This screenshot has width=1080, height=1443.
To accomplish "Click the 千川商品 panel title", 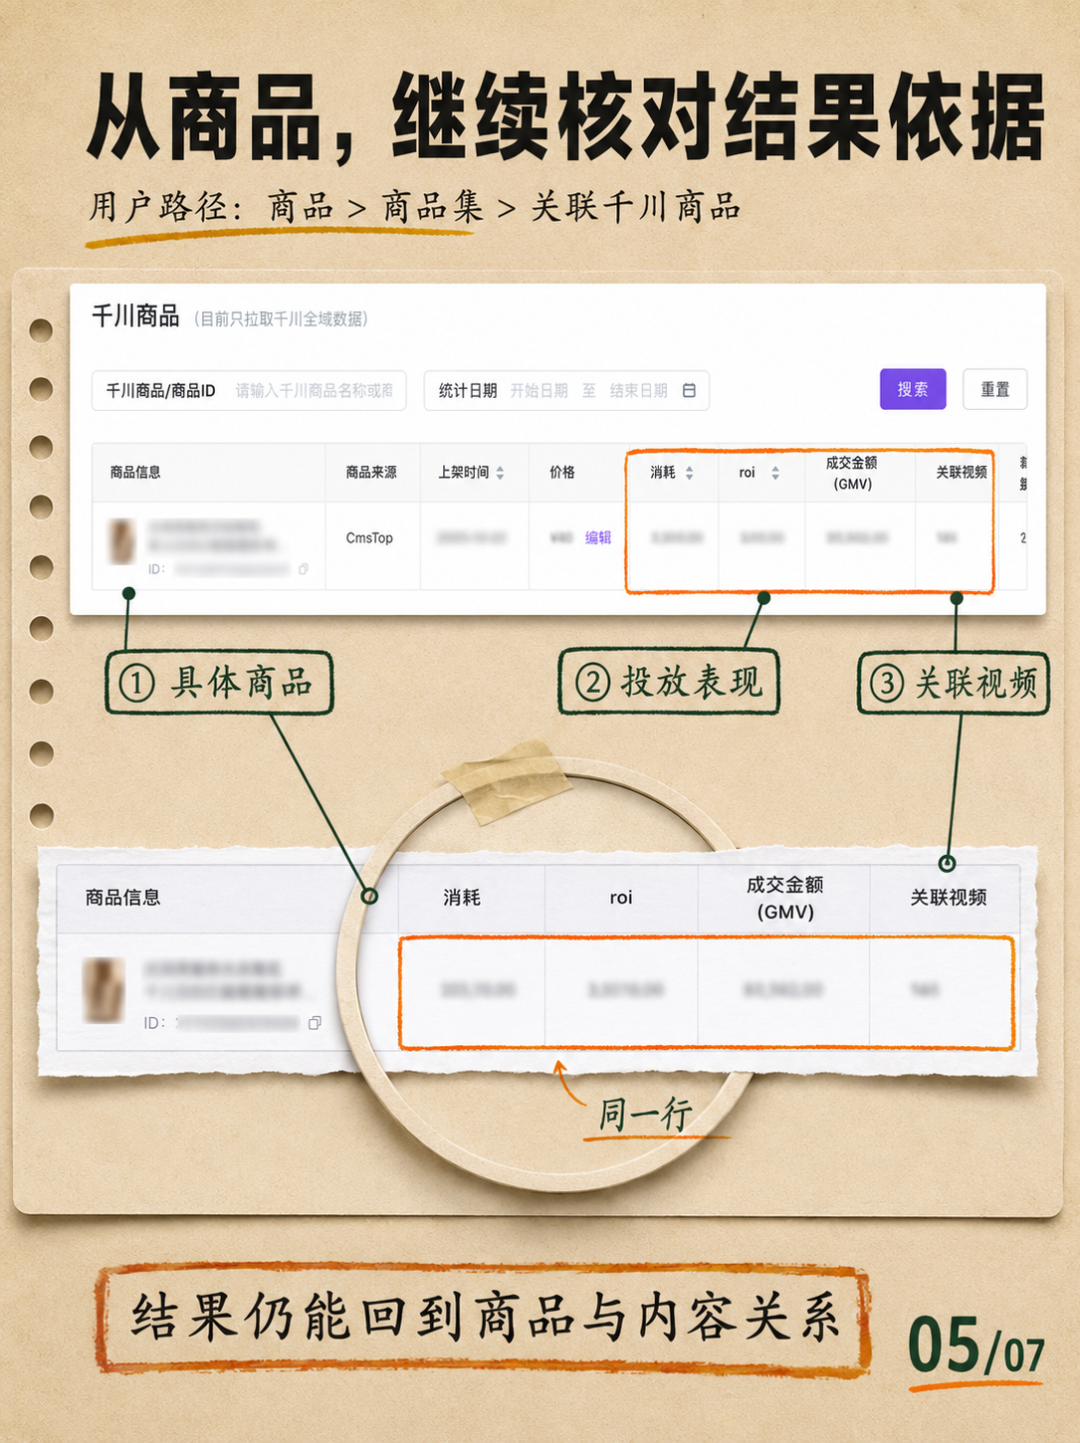I will (136, 317).
